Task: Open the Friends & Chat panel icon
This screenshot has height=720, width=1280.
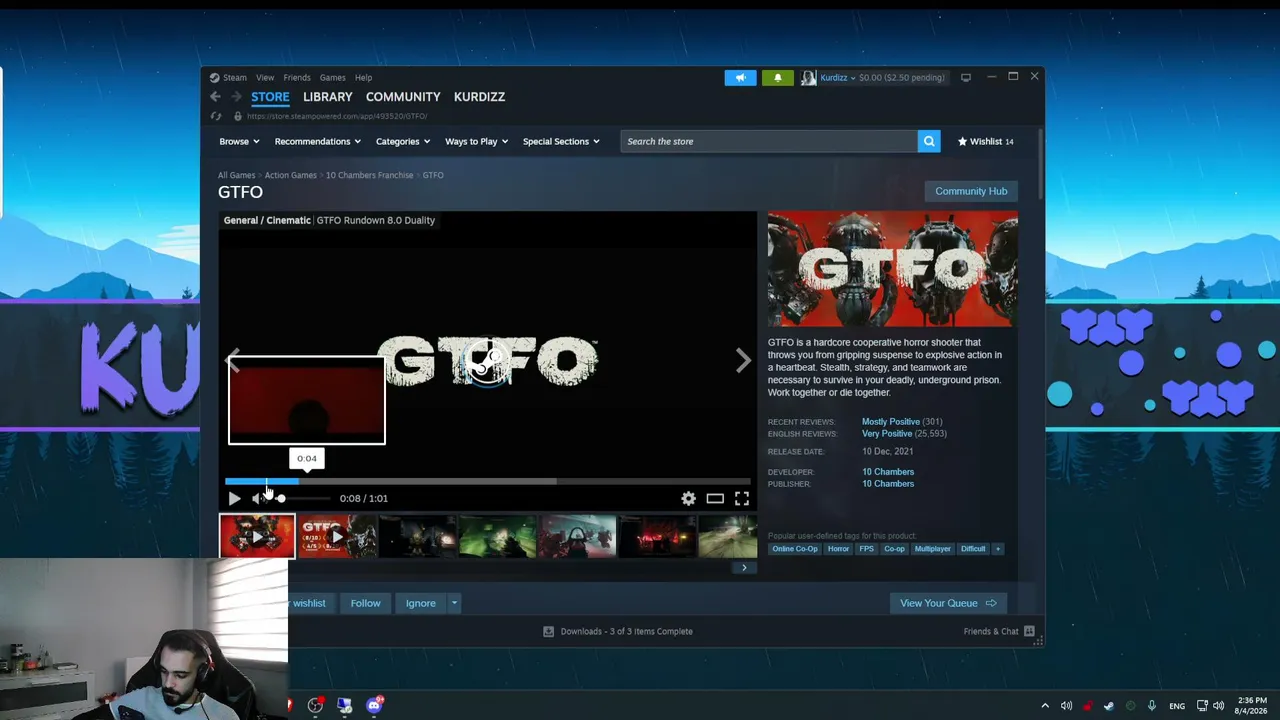Action: 1029,631
